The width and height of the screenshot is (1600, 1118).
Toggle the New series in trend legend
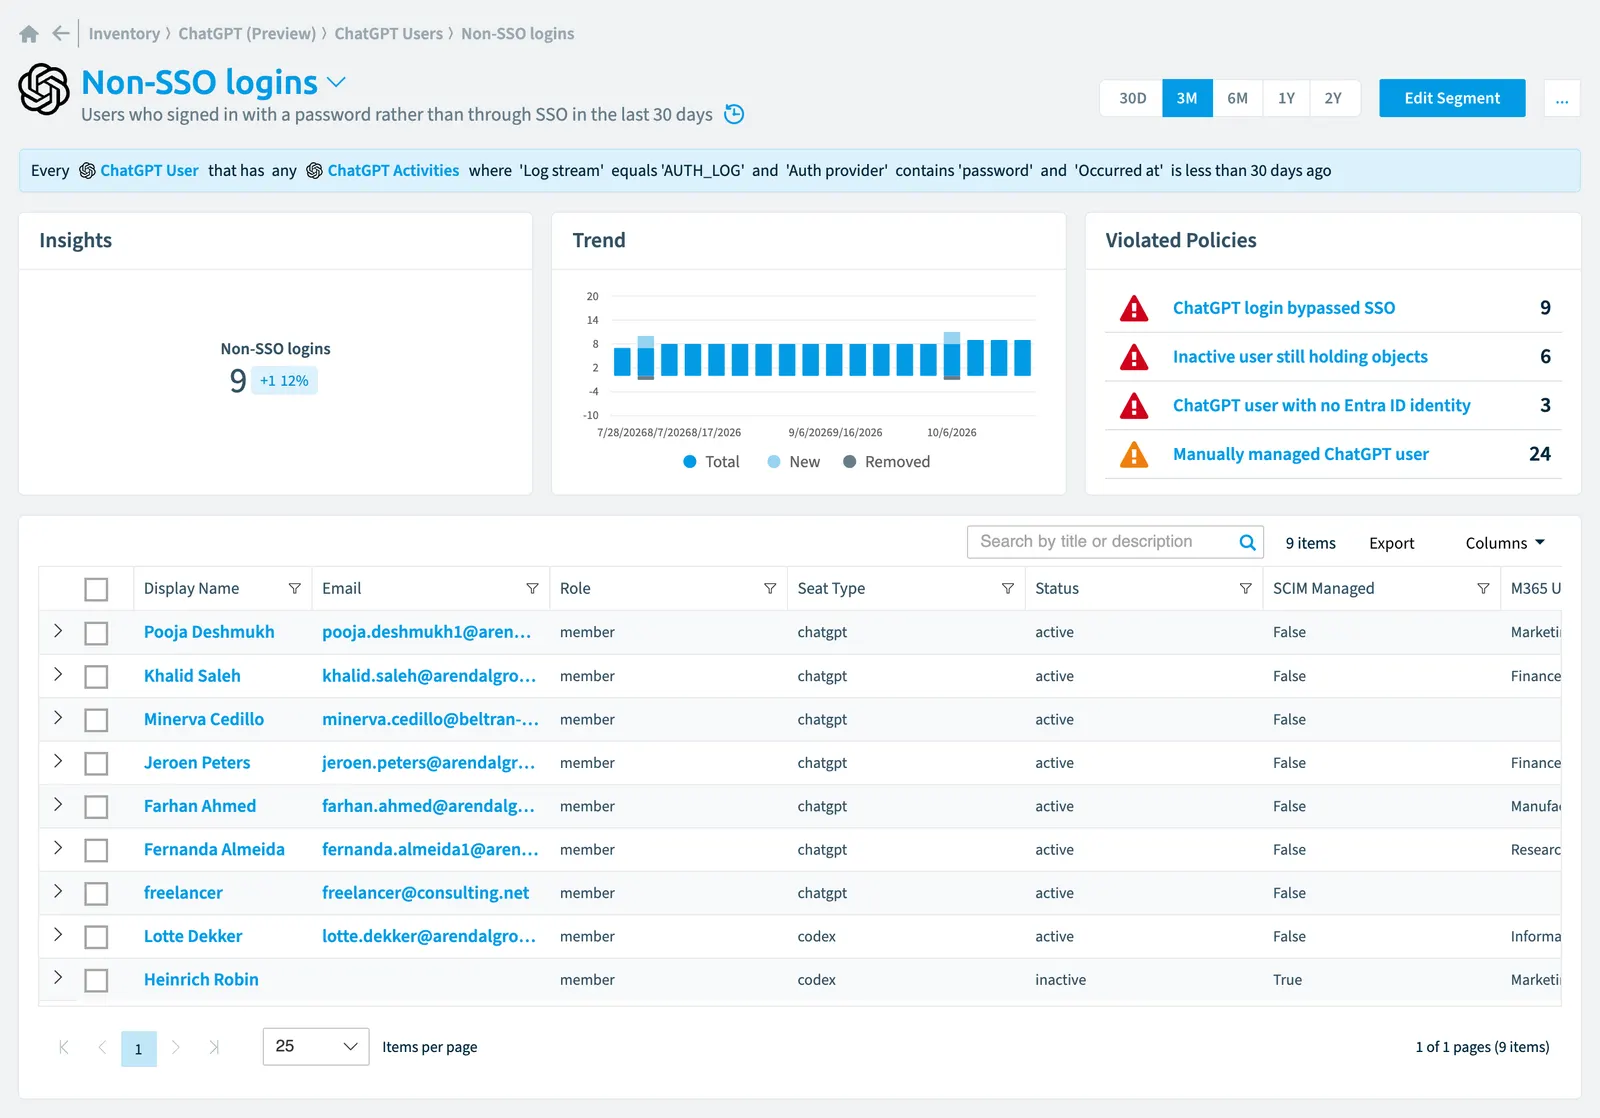794,462
